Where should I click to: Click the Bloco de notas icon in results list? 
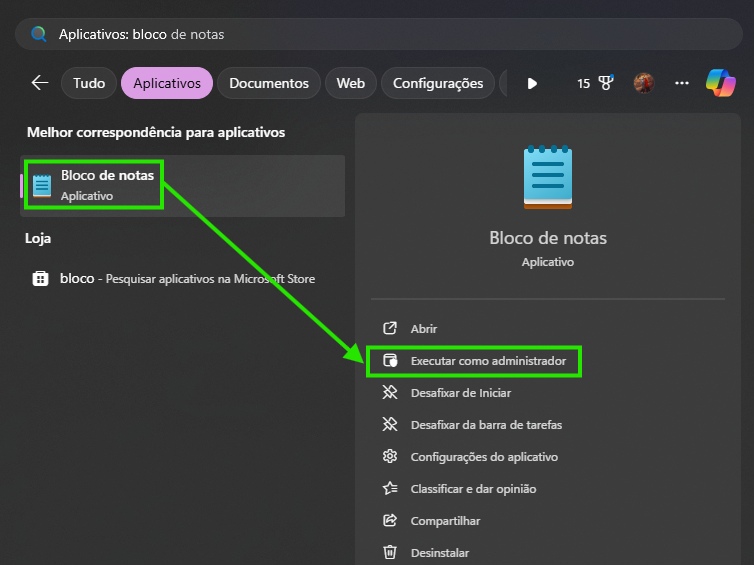coord(42,186)
